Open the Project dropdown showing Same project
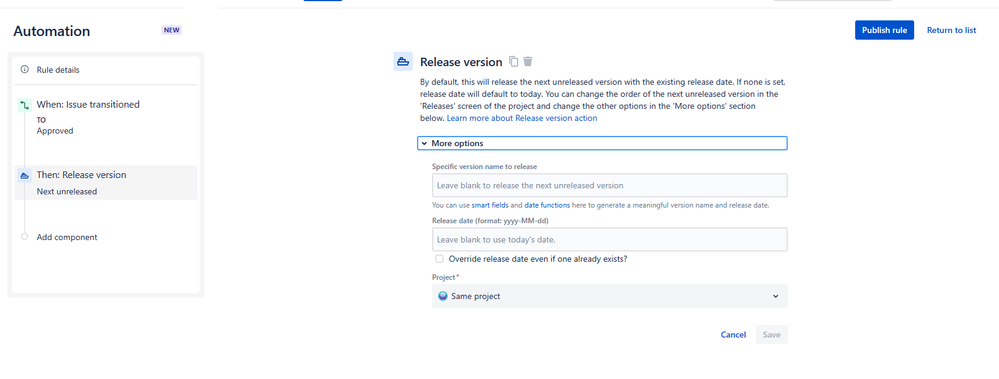The width and height of the screenshot is (999, 379). [x=609, y=296]
